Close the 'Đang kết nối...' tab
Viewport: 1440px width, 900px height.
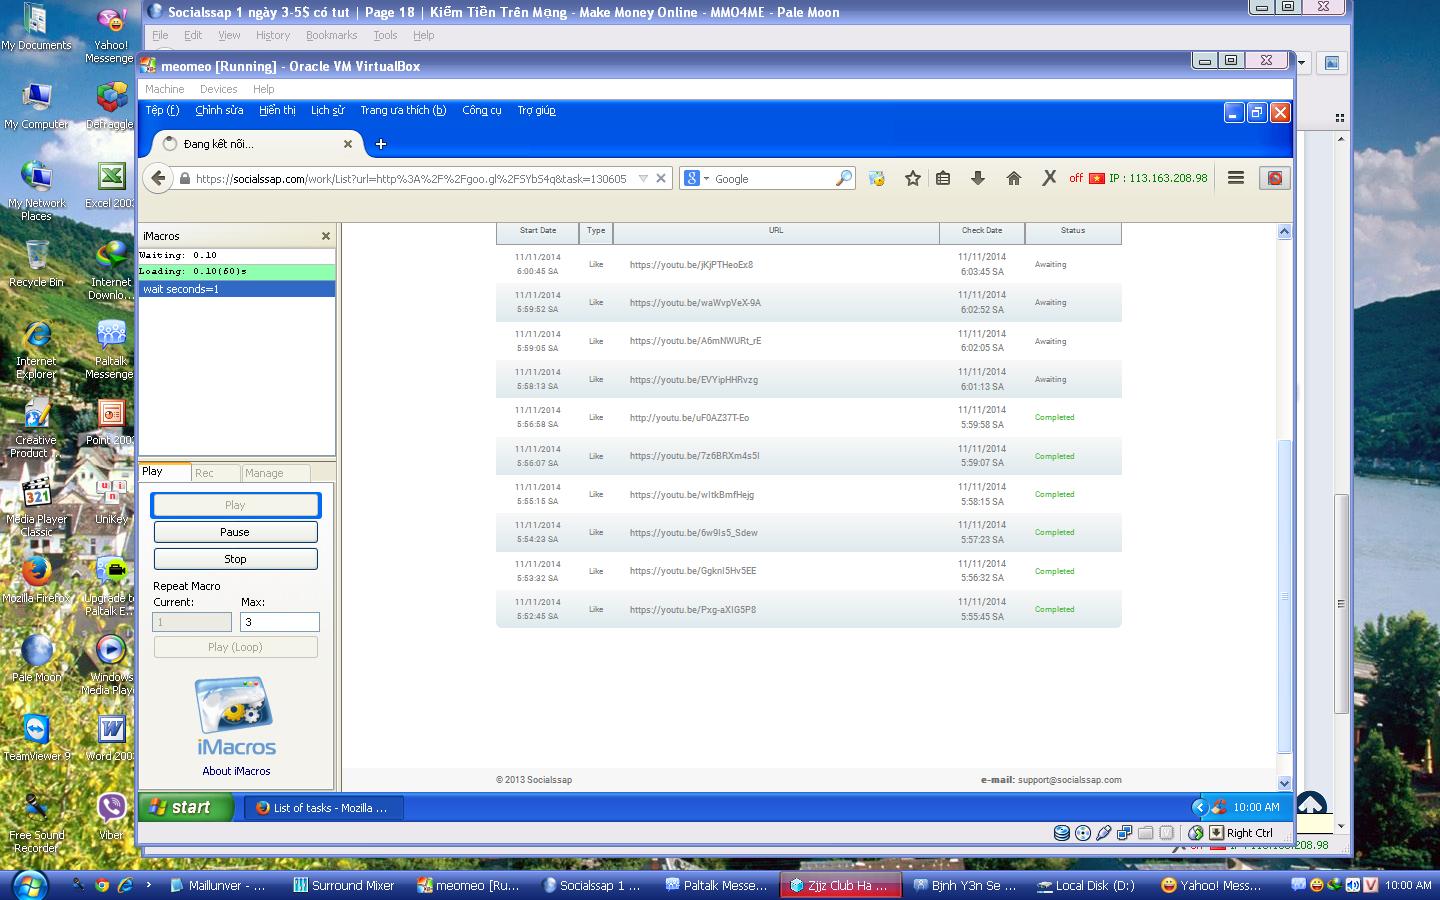pyautogui.click(x=348, y=144)
